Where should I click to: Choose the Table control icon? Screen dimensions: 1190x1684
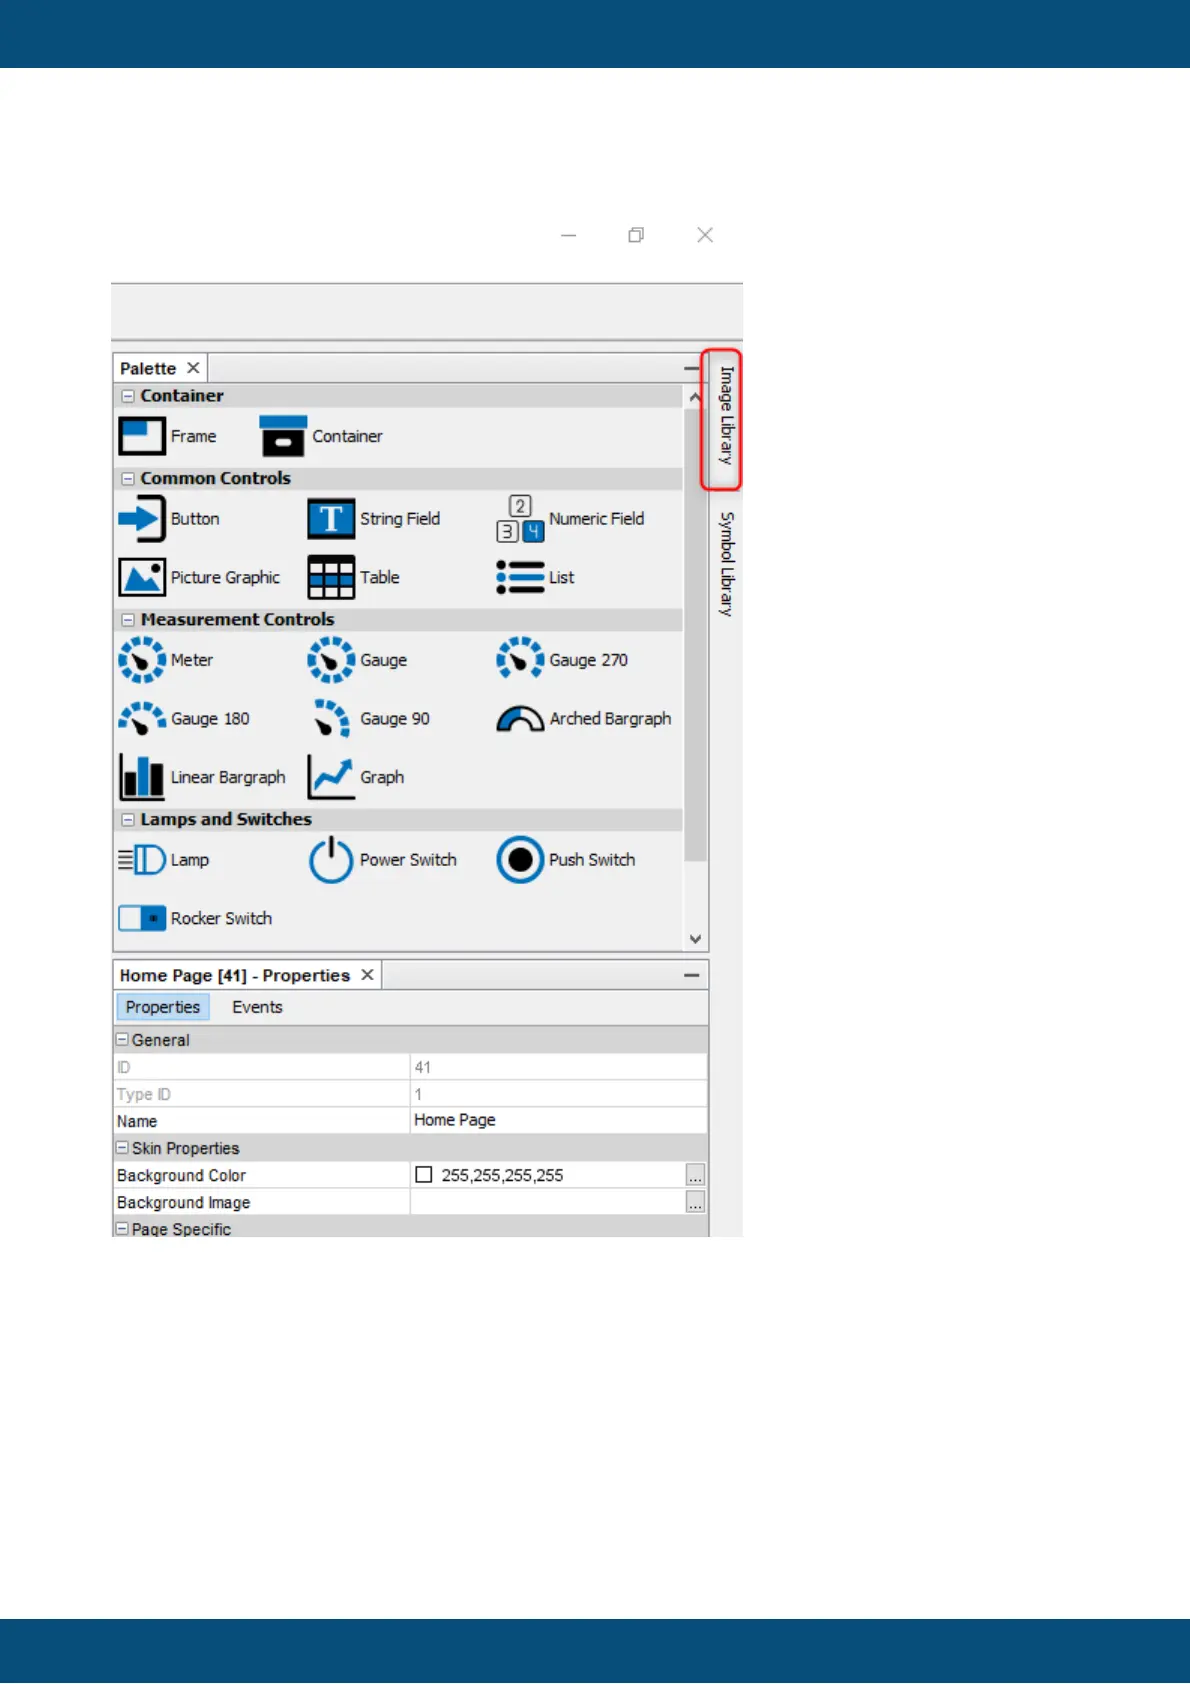tap(331, 577)
